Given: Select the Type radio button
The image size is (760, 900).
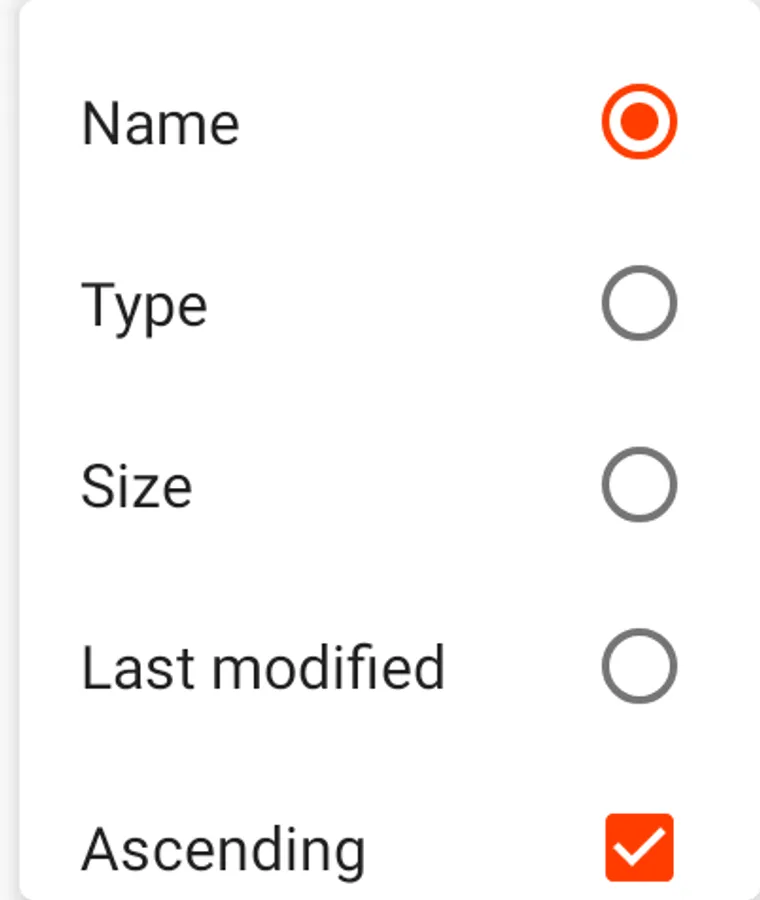Looking at the screenshot, I should pyautogui.click(x=639, y=303).
